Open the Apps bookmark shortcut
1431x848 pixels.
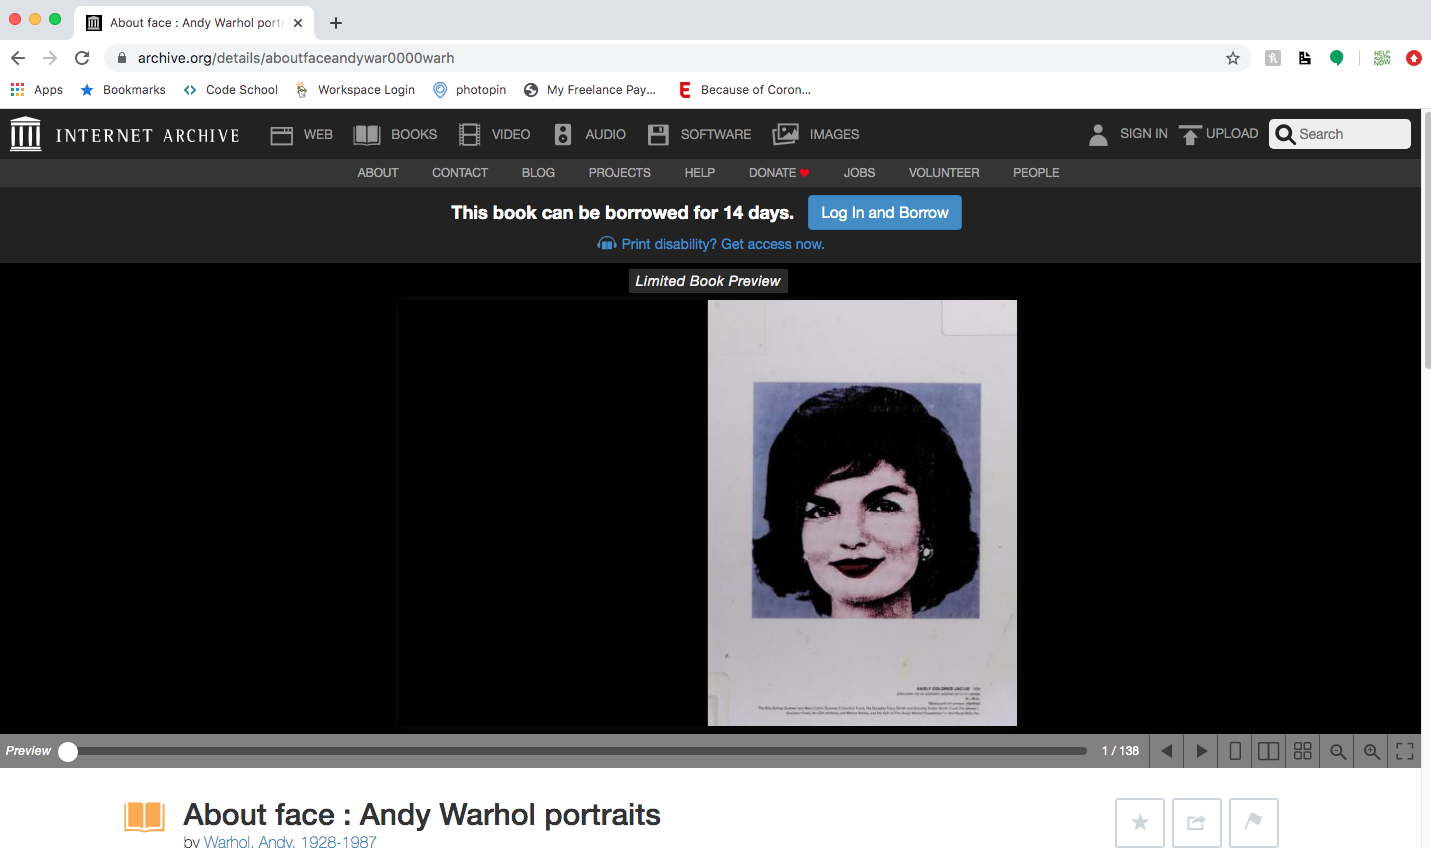pos(37,90)
